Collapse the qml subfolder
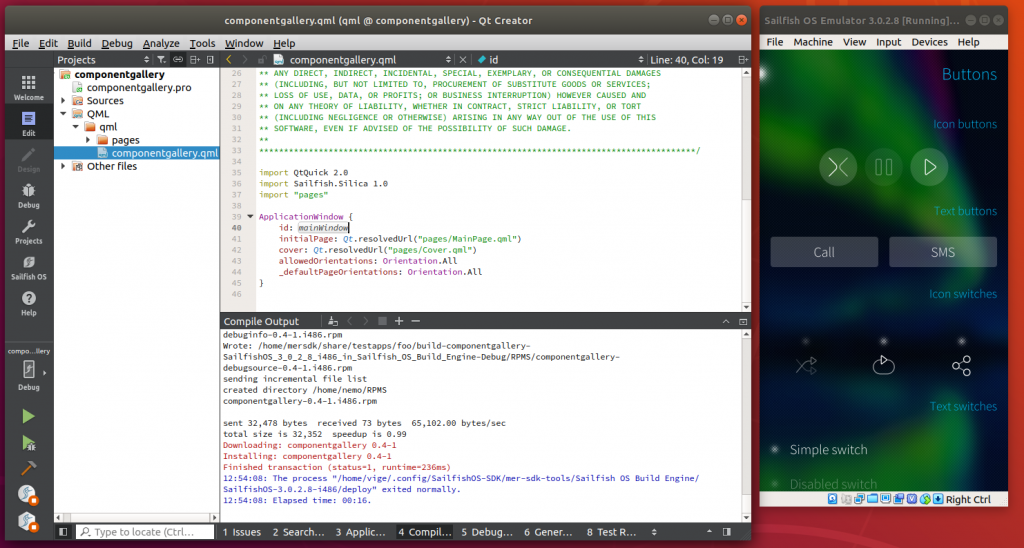The height and width of the screenshot is (548, 1024). [x=76, y=127]
